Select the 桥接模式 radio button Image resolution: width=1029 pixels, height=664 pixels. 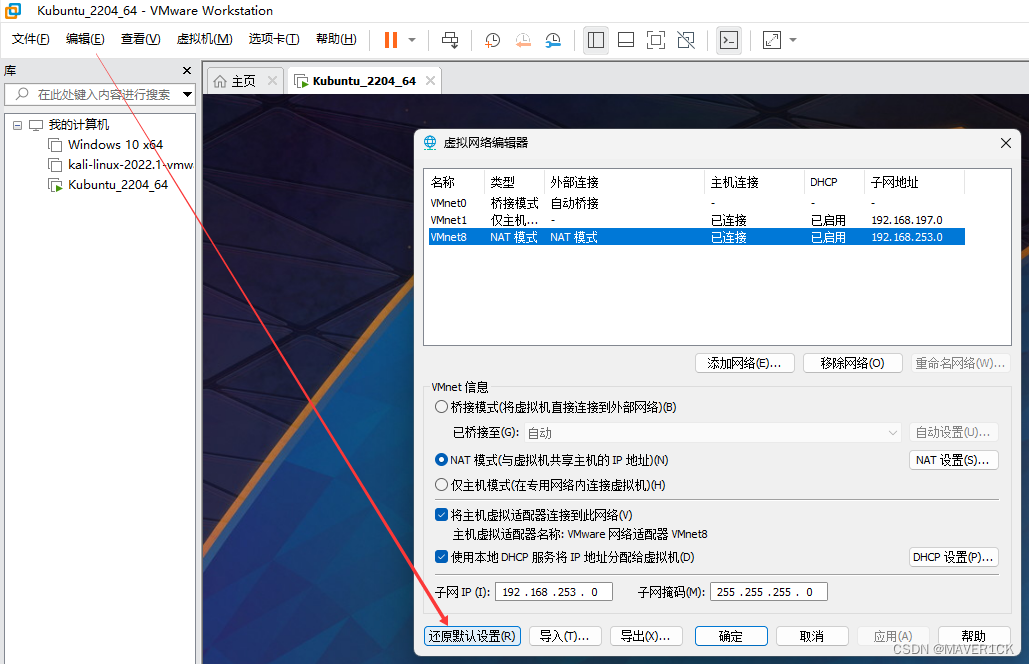pyautogui.click(x=441, y=406)
